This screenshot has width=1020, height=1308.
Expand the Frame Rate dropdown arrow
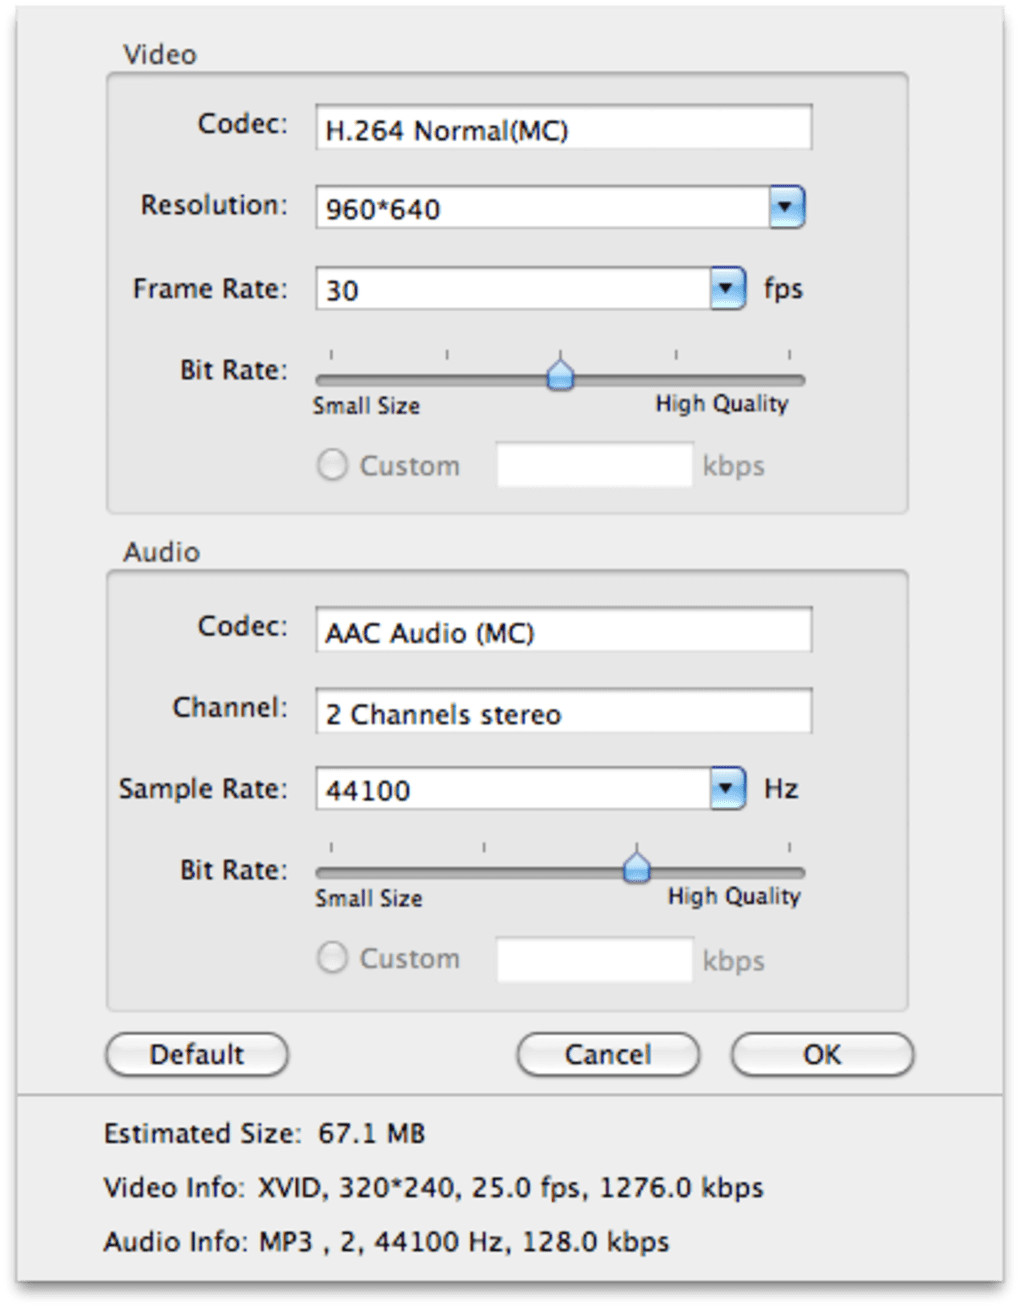(727, 289)
